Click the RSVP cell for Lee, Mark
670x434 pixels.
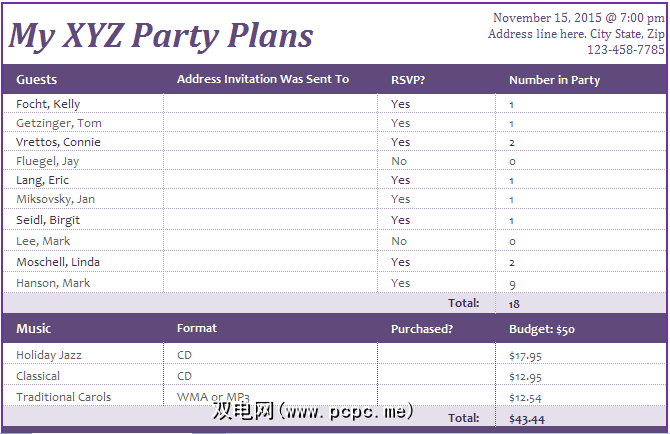[x=400, y=241]
